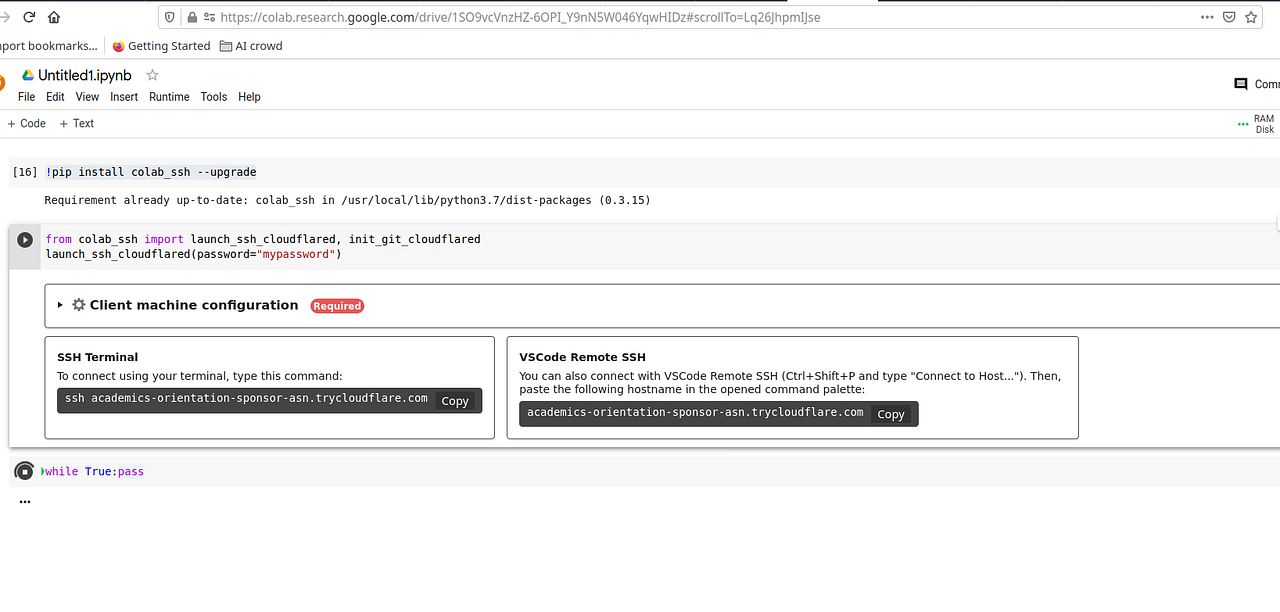Open the browser overflow menu
The image size is (1280, 612).
(x=1205, y=17)
